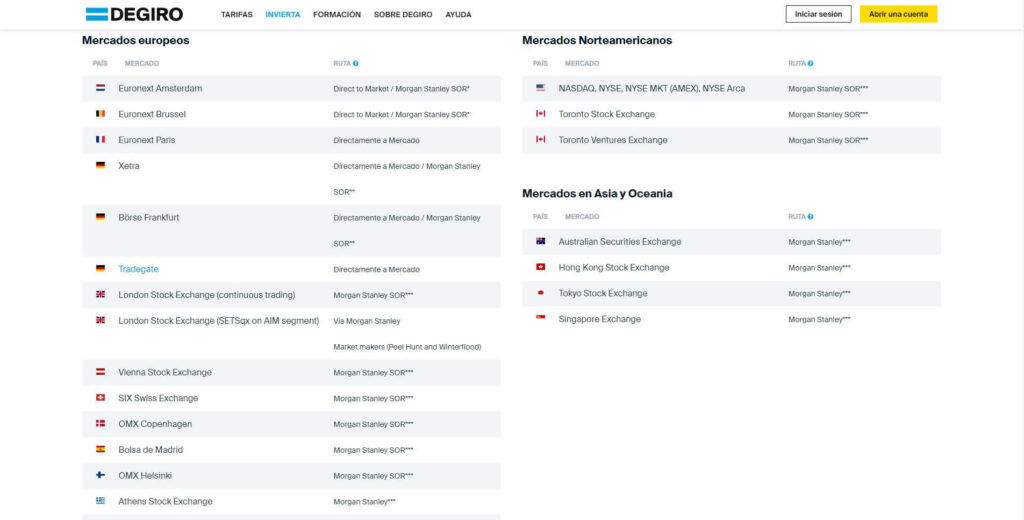
Task: Select the Bolsa de Madrid row
Action: (x=151, y=450)
